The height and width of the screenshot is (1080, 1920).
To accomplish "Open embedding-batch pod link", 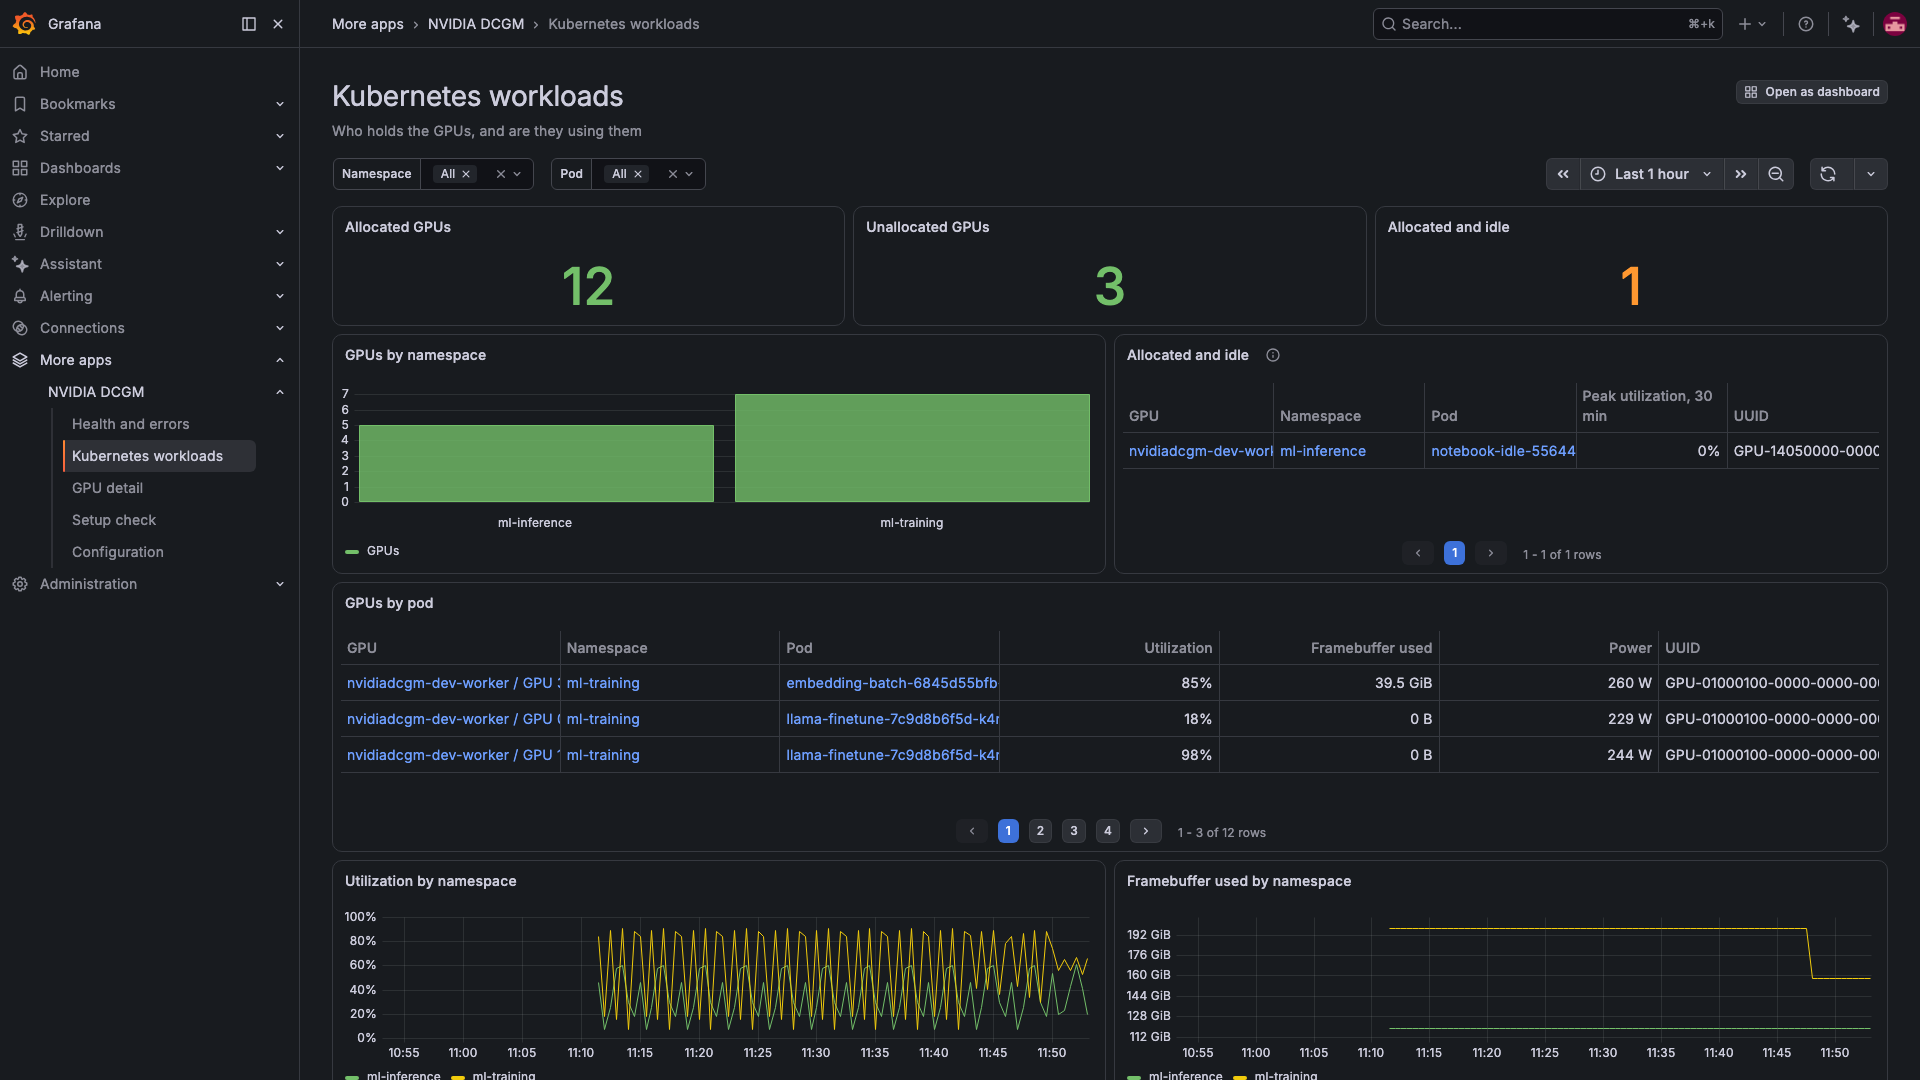I will pyautogui.click(x=892, y=683).
